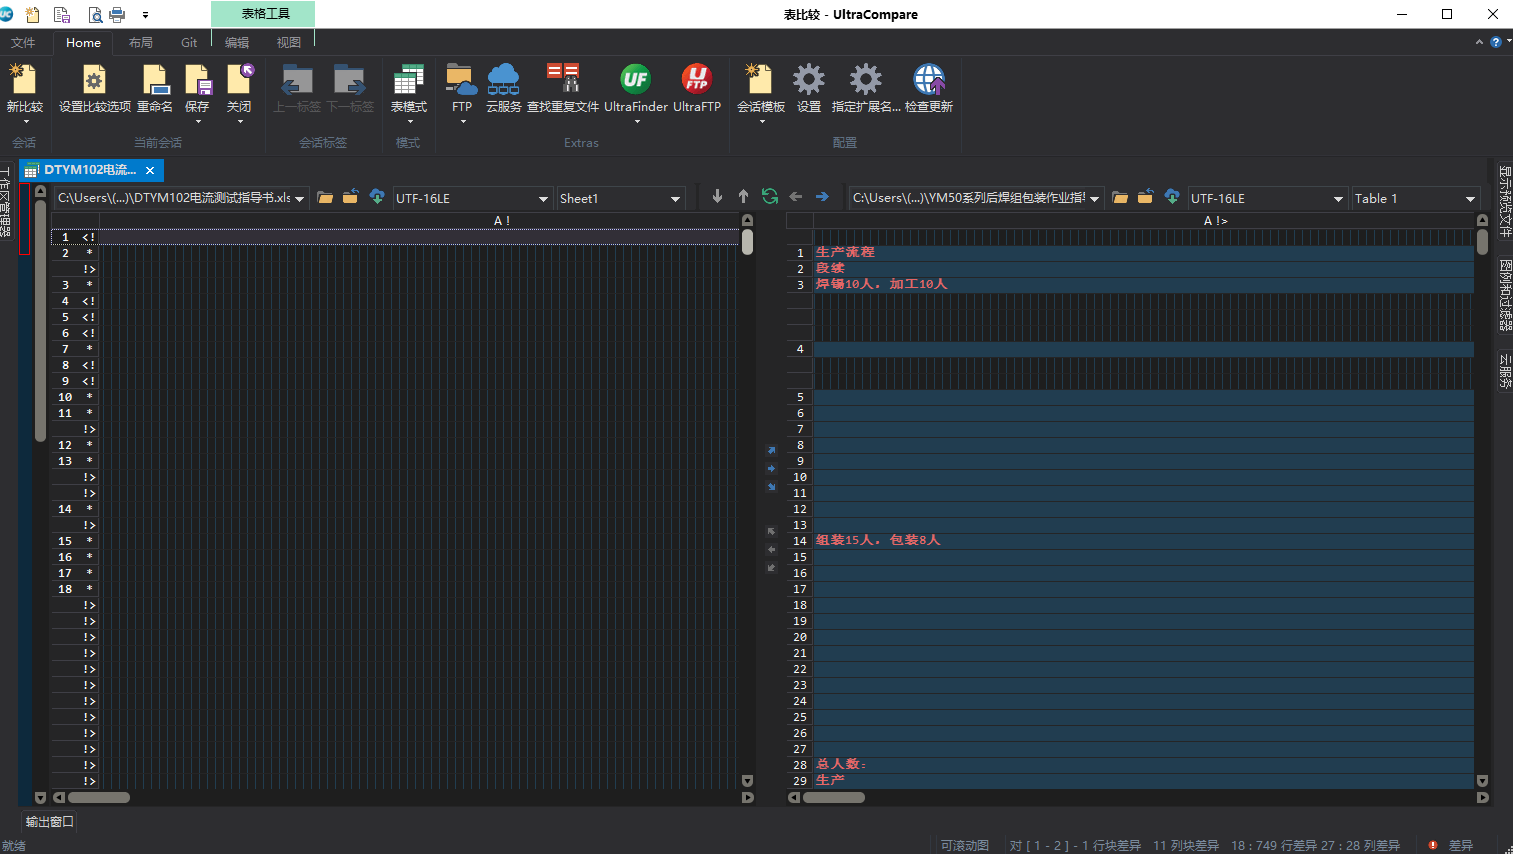The image size is (1513, 854).
Task: Switch to the 视图 ribbon tab
Action: click(x=289, y=42)
